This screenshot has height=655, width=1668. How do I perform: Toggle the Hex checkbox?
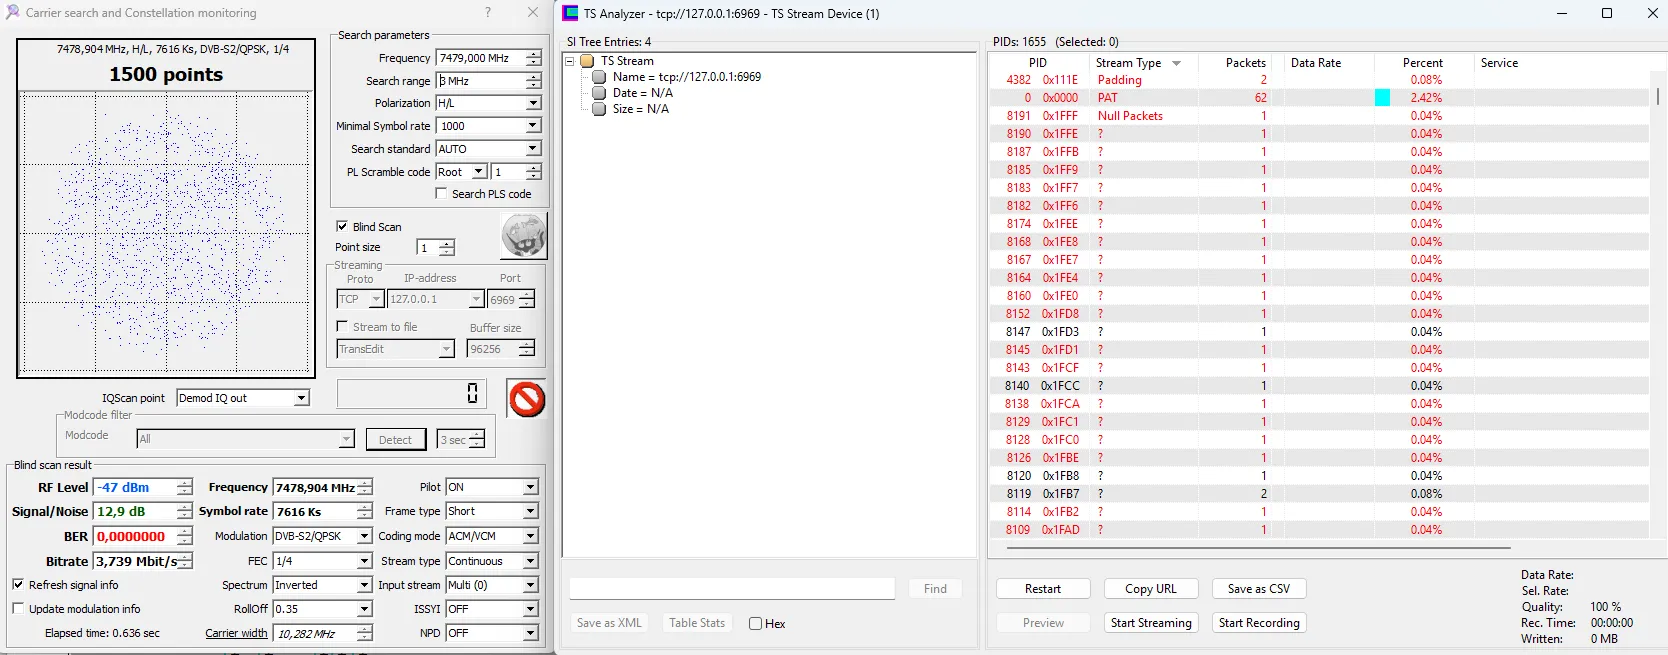coord(756,624)
